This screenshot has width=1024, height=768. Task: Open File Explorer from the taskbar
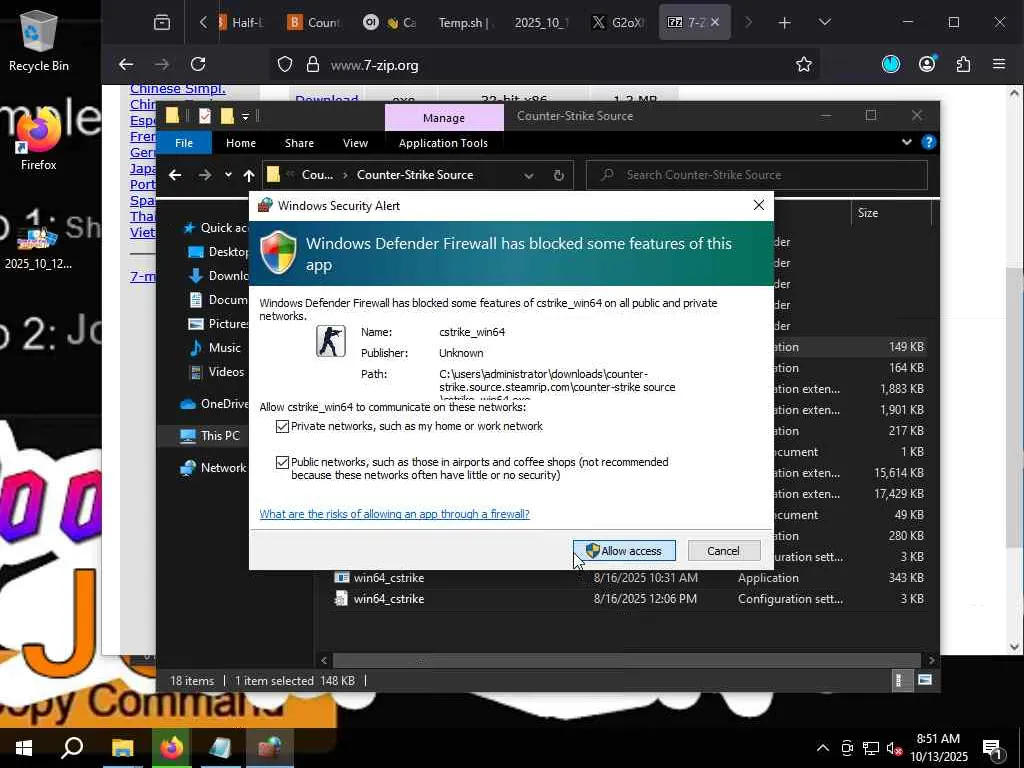click(x=122, y=748)
